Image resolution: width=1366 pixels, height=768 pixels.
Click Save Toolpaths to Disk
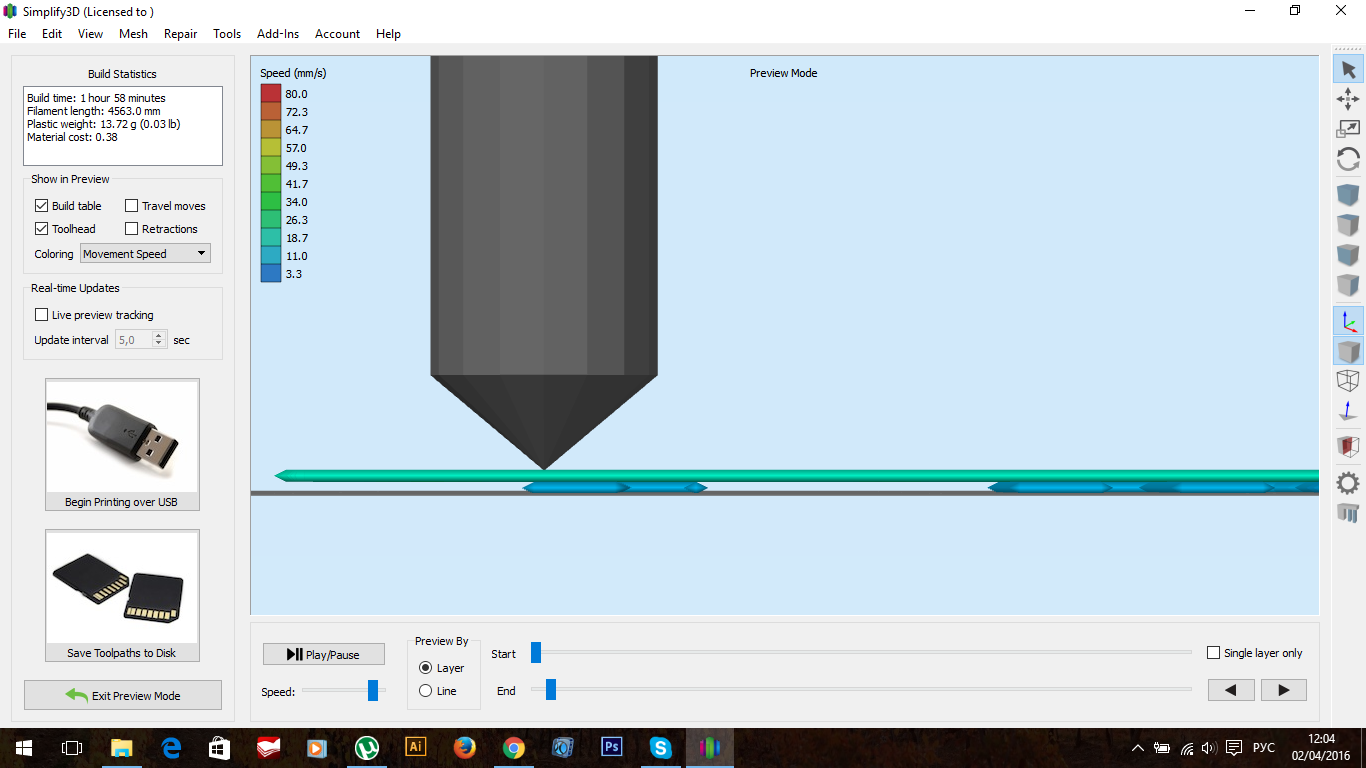pyautogui.click(x=122, y=595)
